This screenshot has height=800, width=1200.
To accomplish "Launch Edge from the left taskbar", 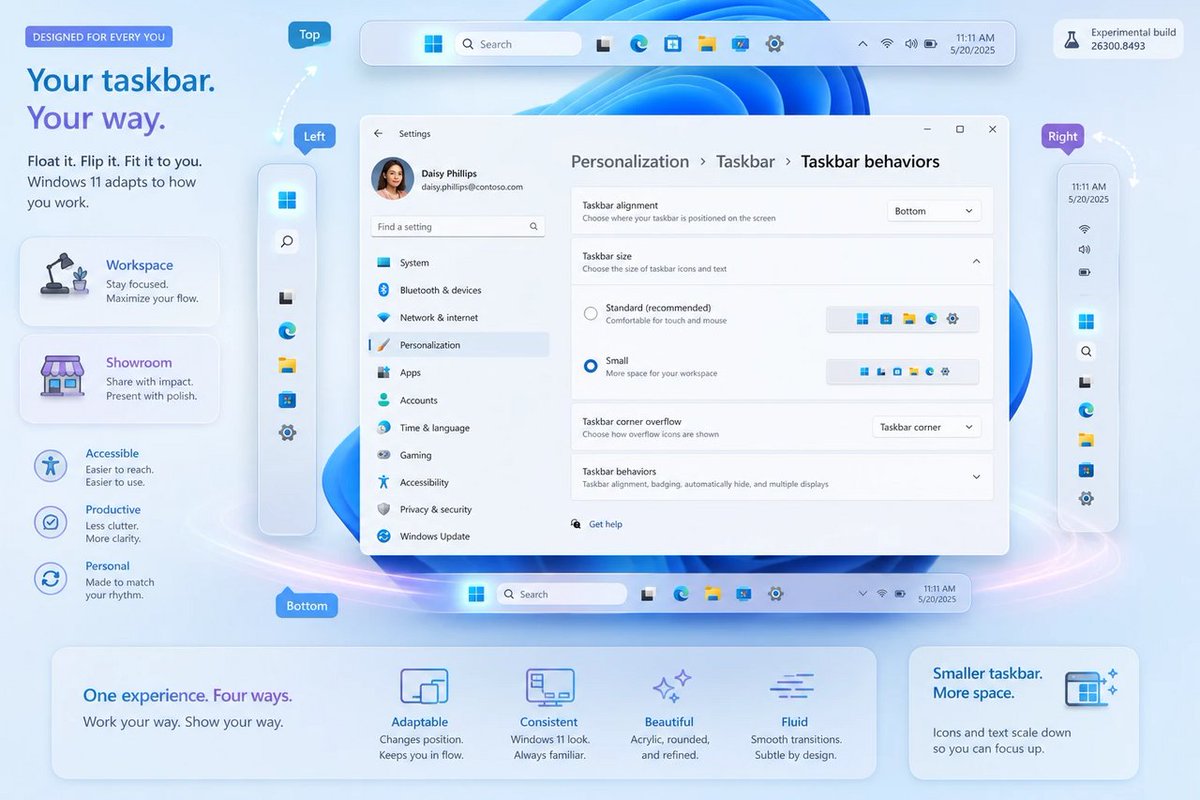I will pos(287,330).
